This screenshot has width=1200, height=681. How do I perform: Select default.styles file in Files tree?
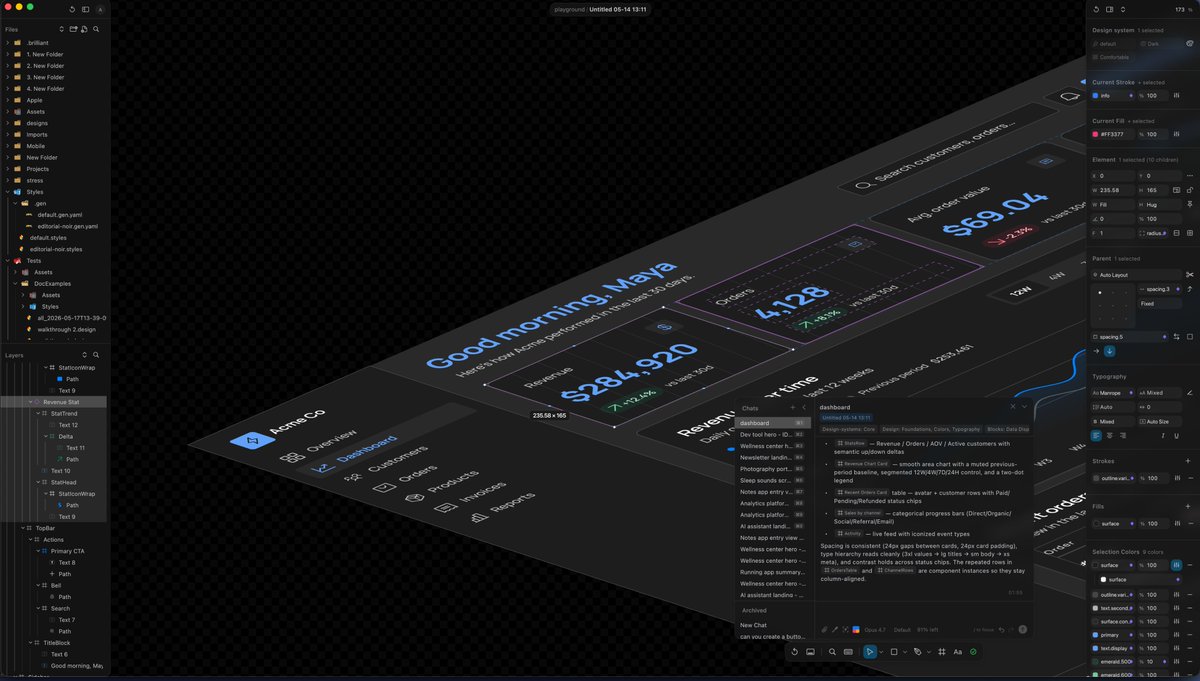(48, 238)
